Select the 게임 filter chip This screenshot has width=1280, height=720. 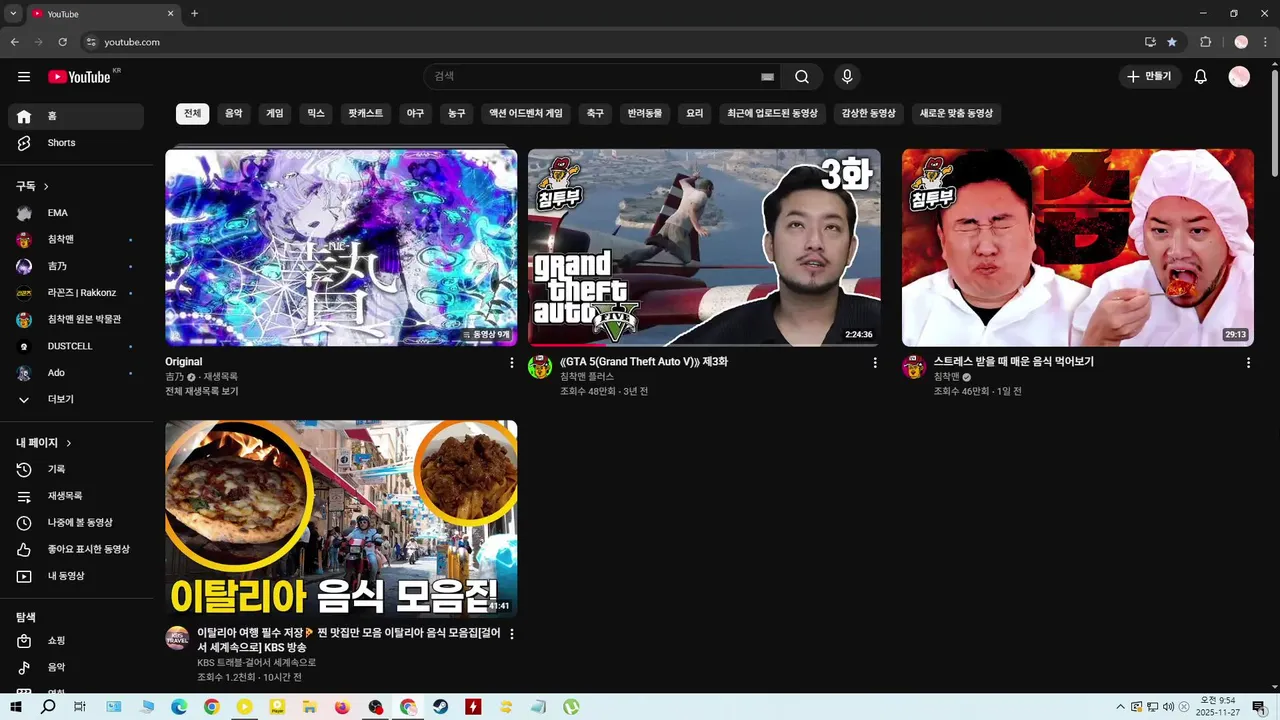[x=275, y=114]
